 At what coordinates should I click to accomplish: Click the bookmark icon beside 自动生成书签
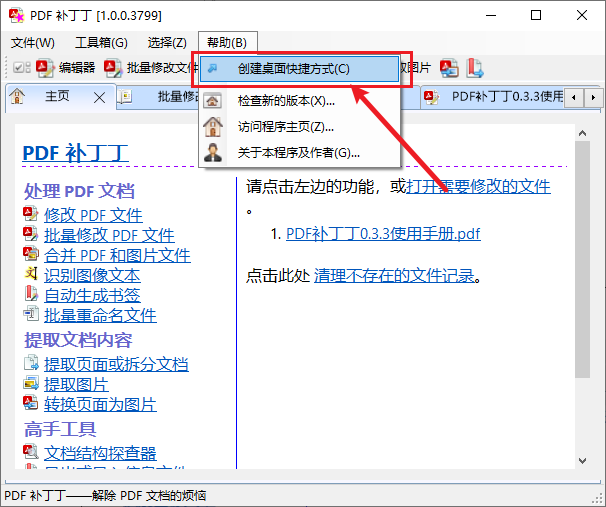click(31, 294)
